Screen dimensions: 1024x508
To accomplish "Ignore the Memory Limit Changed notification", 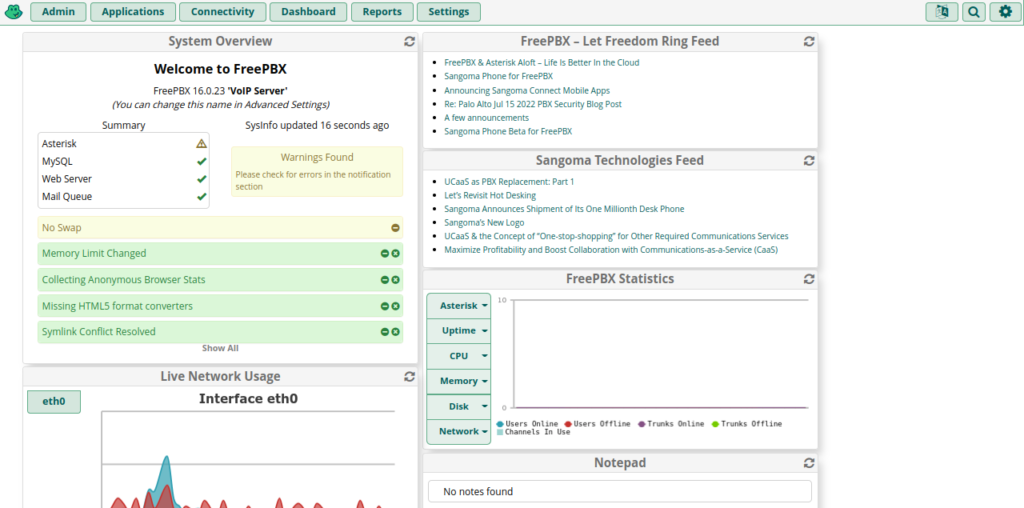I will point(385,253).
